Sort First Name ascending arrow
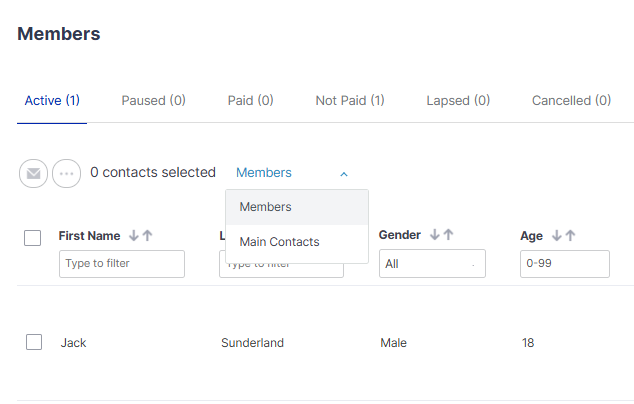Image resolution: width=634 pixels, height=404 pixels. [x=147, y=236]
